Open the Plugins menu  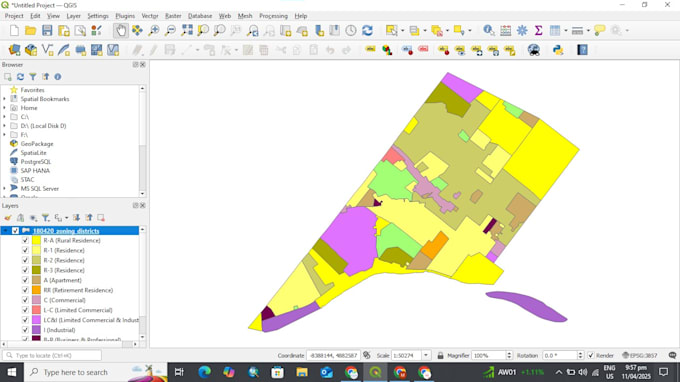125,16
